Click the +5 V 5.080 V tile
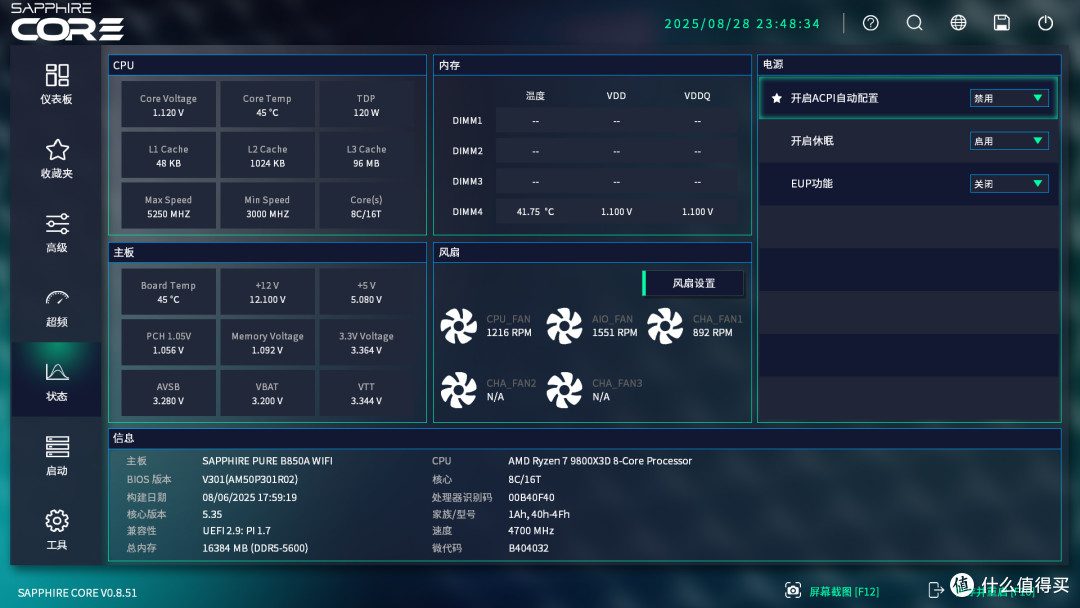Image resolution: width=1080 pixels, height=608 pixels. [x=366, y=291]
